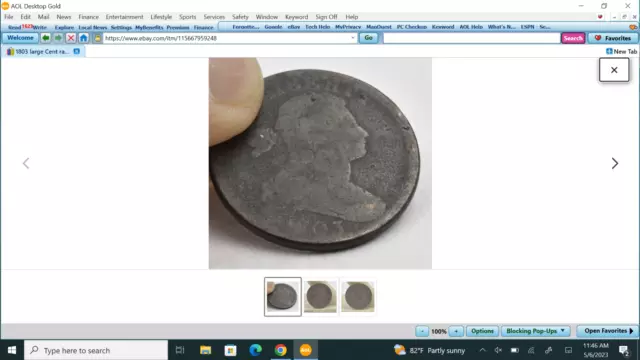Open the Tech Help favorites shortcut
The height and width of the screenshot is (360, 640).
pyautogui.click(x=318, y=27)
